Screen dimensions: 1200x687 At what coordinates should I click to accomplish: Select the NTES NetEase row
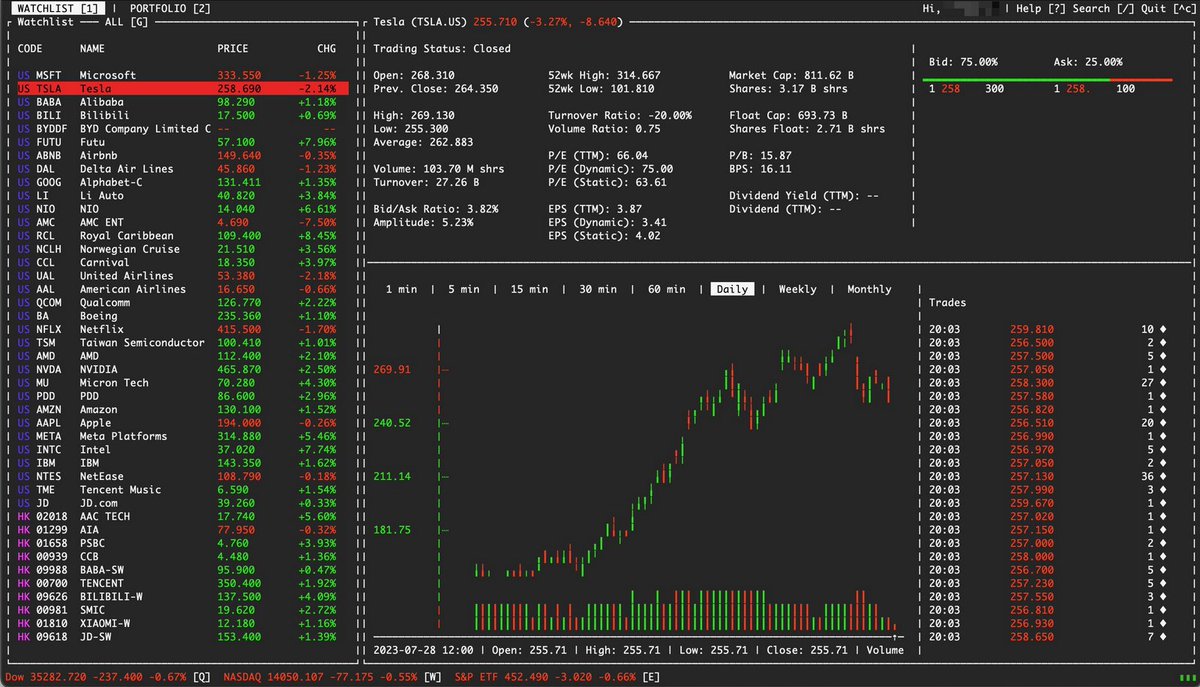coord(182,476)
